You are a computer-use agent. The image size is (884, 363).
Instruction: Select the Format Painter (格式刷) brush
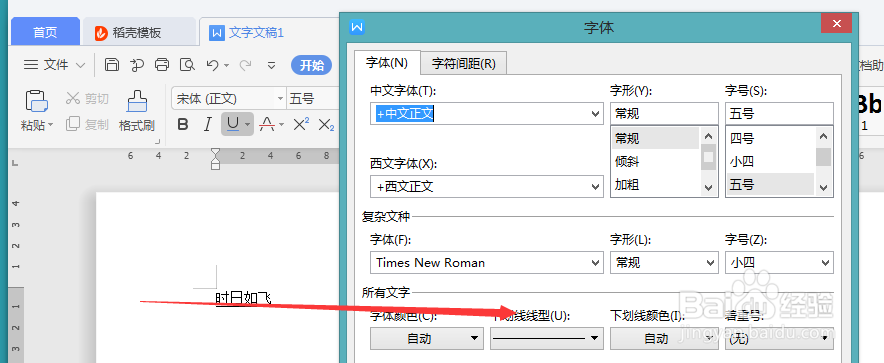137,101
